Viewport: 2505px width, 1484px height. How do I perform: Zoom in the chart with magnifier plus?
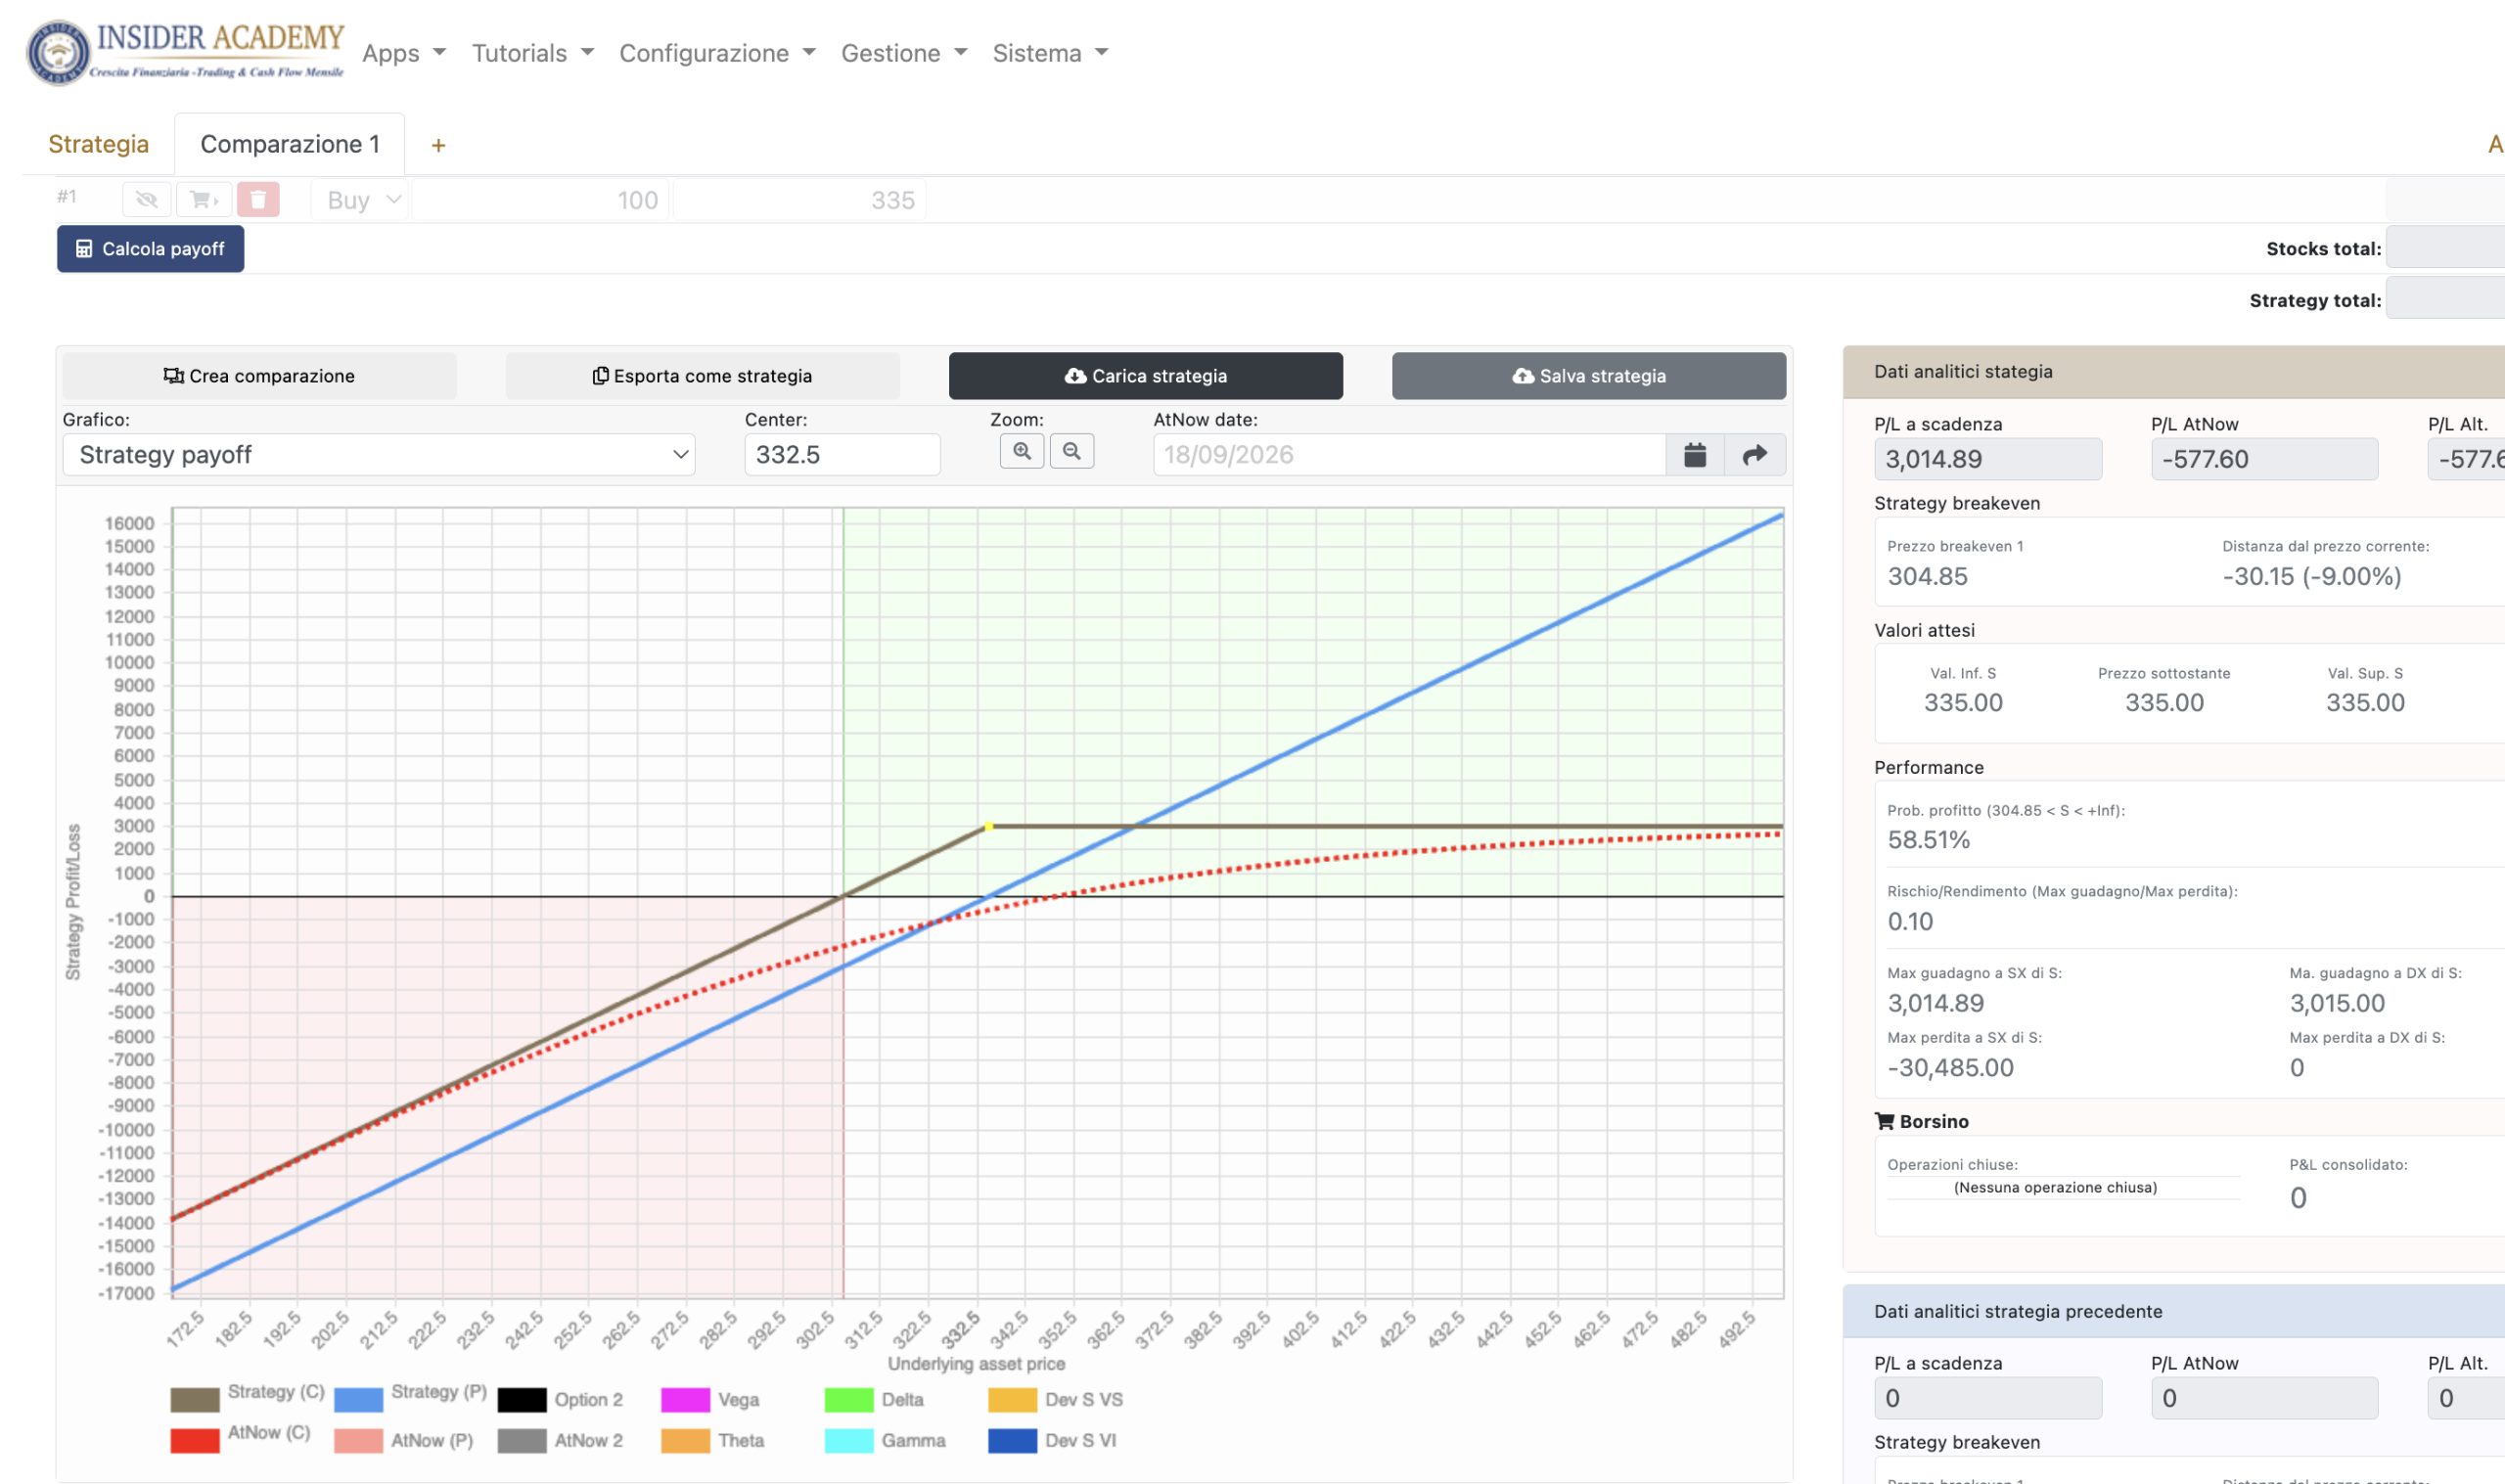coord(1022,451)
